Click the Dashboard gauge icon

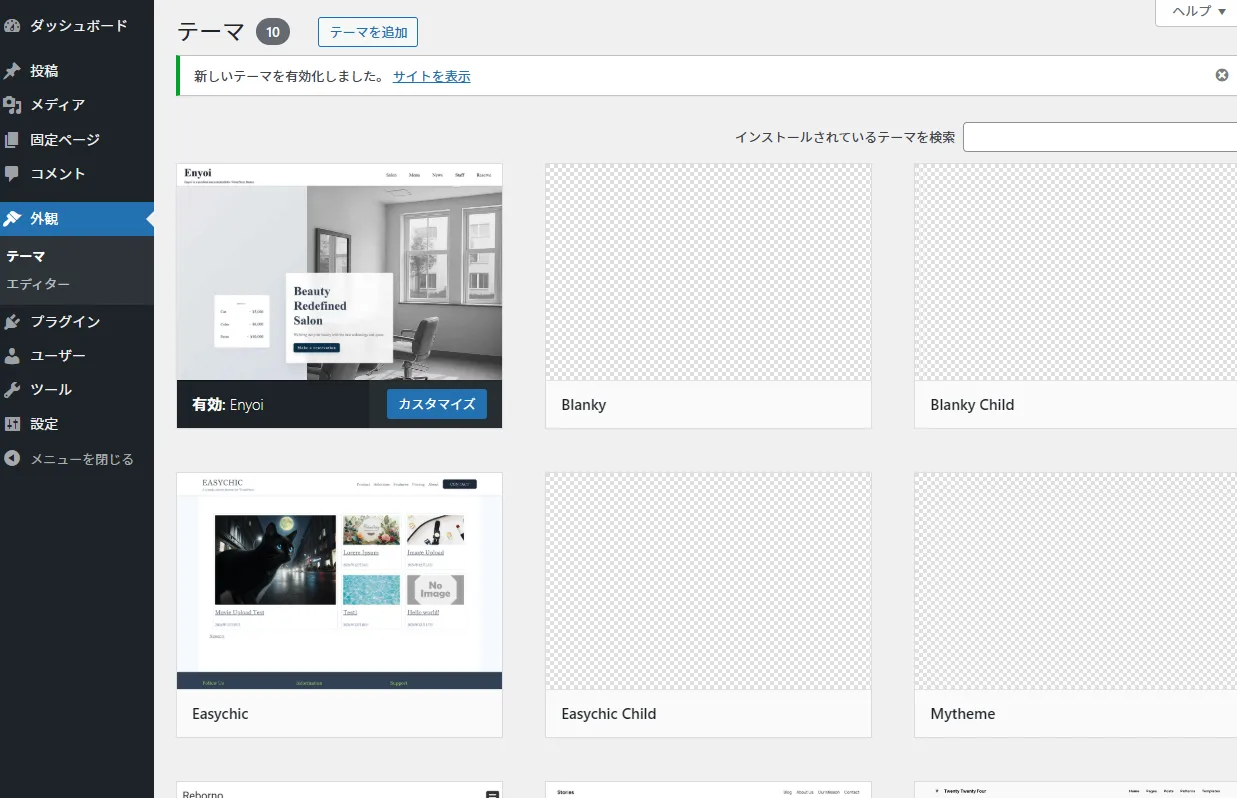12,26
